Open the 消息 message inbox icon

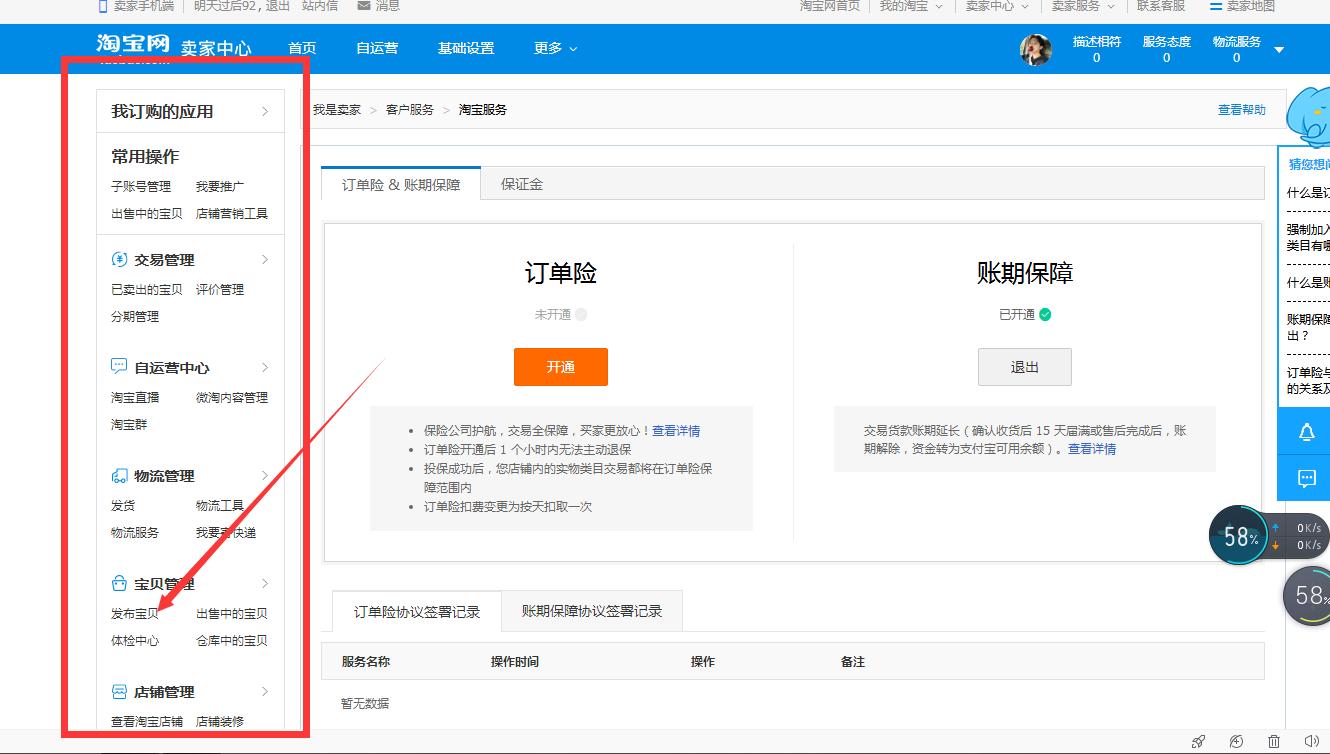pos(365,7)
